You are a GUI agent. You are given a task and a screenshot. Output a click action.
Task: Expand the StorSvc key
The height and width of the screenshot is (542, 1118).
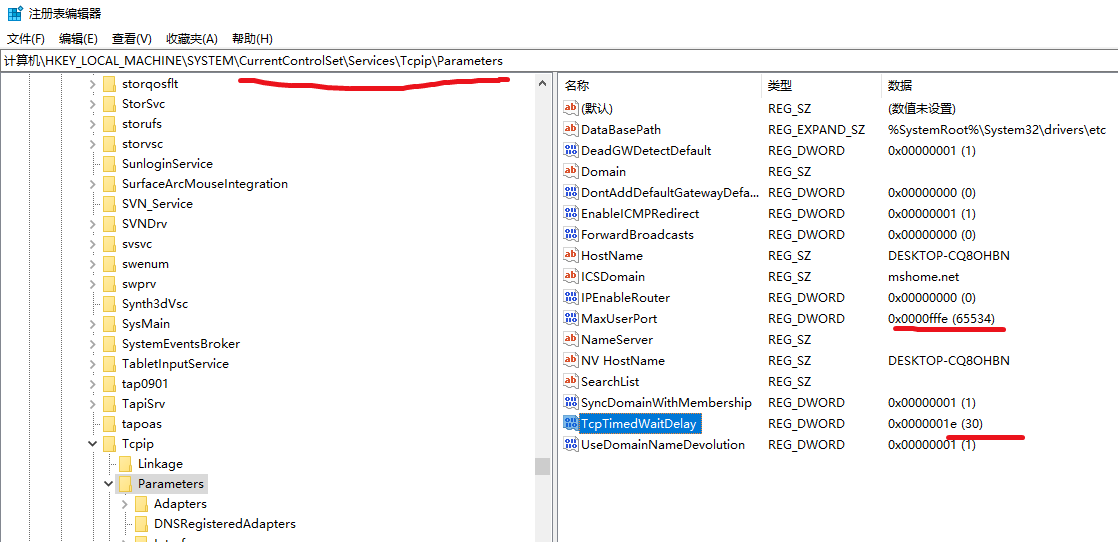(x=92, y=104)
